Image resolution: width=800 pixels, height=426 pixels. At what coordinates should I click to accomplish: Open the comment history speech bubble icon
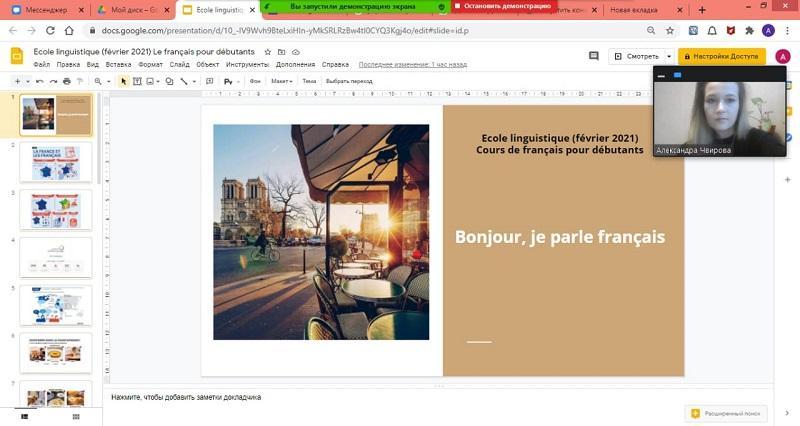click(x=593, y=56)
